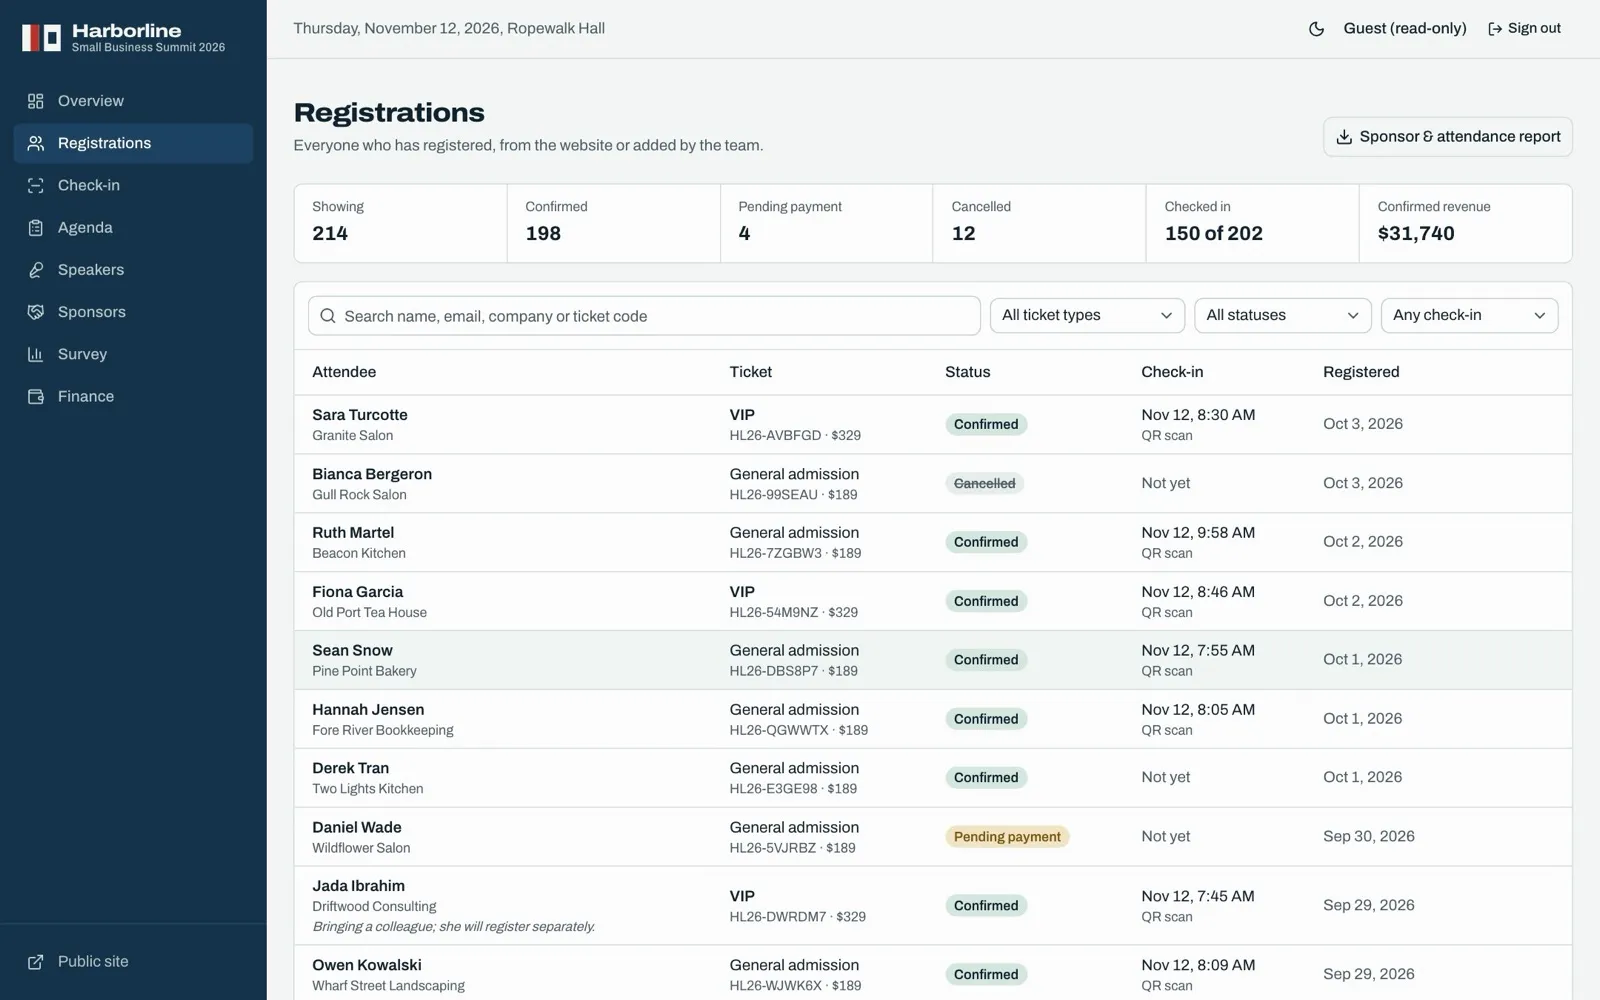
Task: Click the Cancelled badge for Bianca Bergeron
Action: point(984,483)
